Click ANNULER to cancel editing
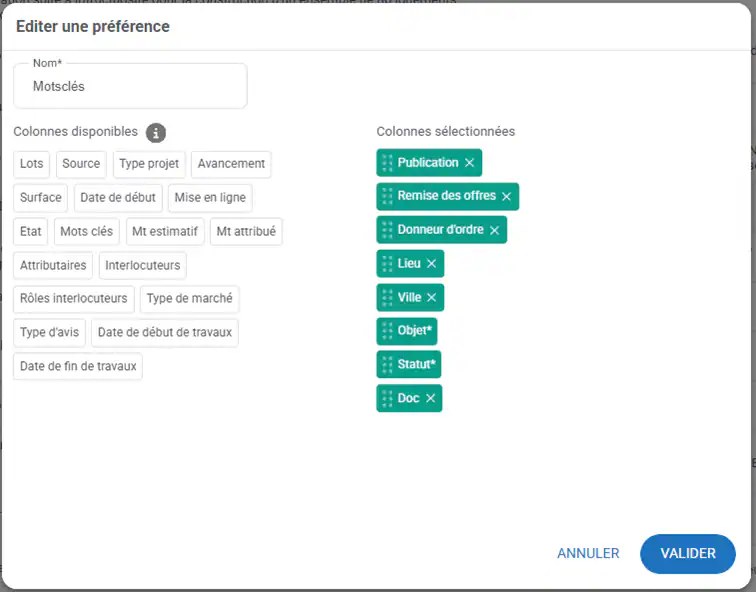Screen dimensions: 756x592 pyautogui.click(x=588, y=553)
